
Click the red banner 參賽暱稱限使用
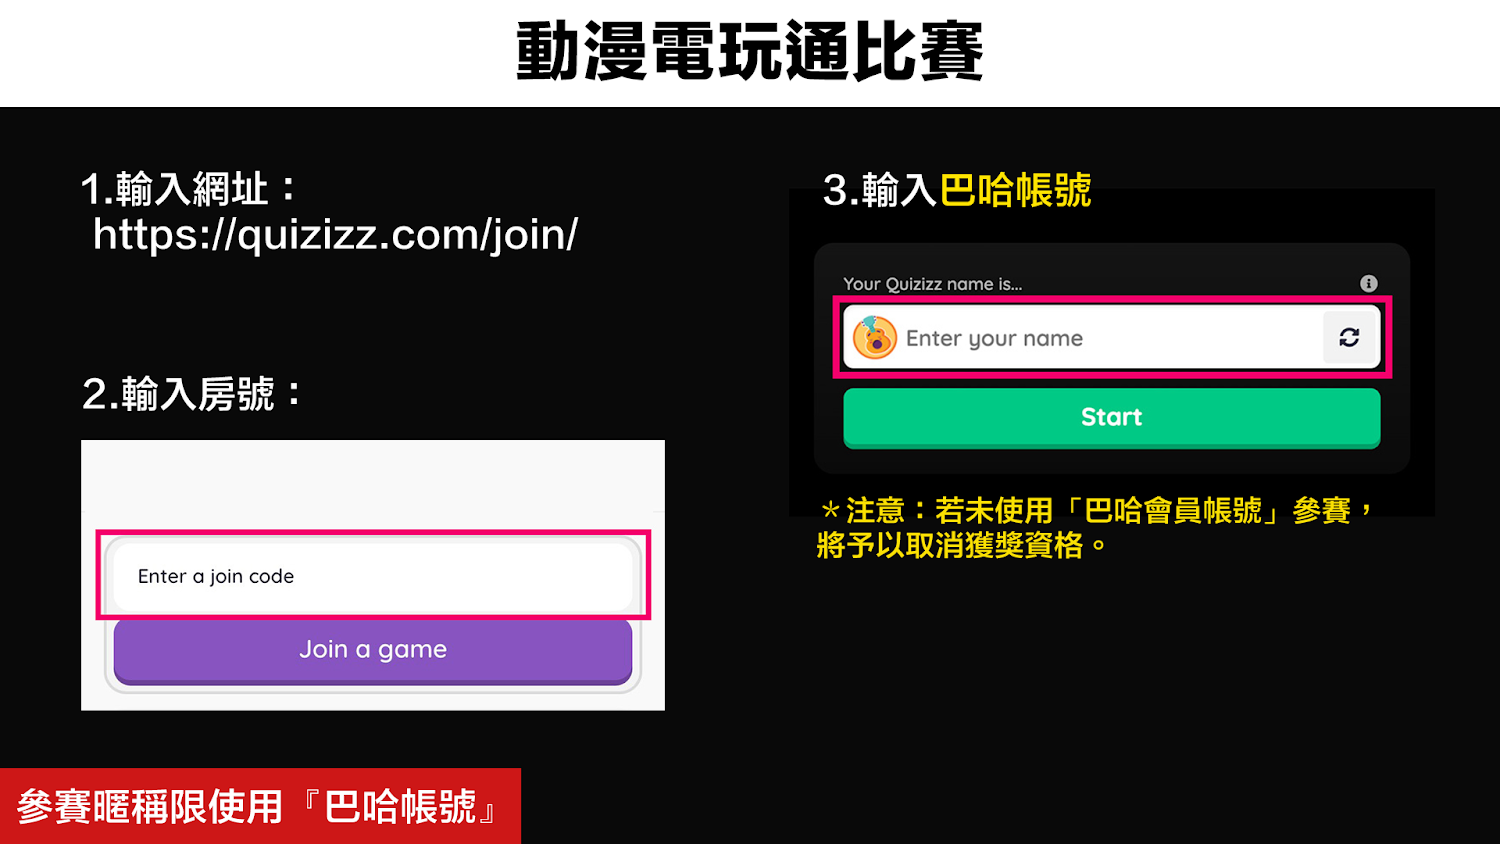pos(260,806)
